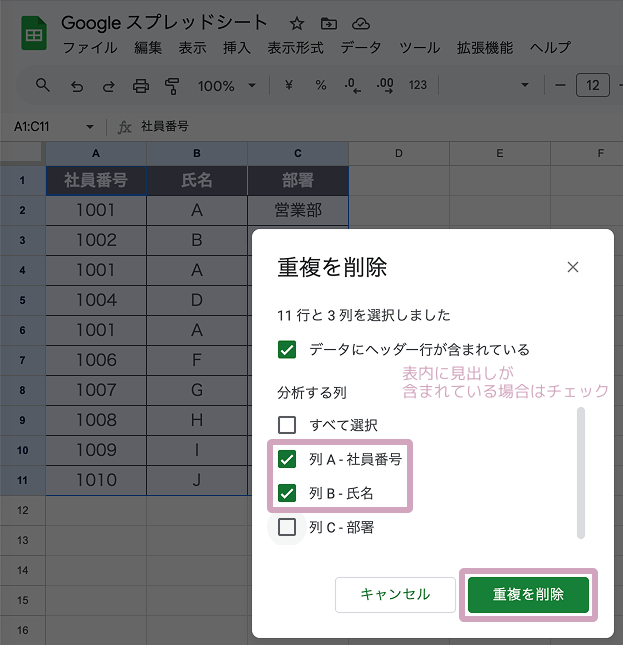The width and height of the screenshot is (623, 645).
Task: Close the 重複を削除 dialog with X
Action: 573,267
